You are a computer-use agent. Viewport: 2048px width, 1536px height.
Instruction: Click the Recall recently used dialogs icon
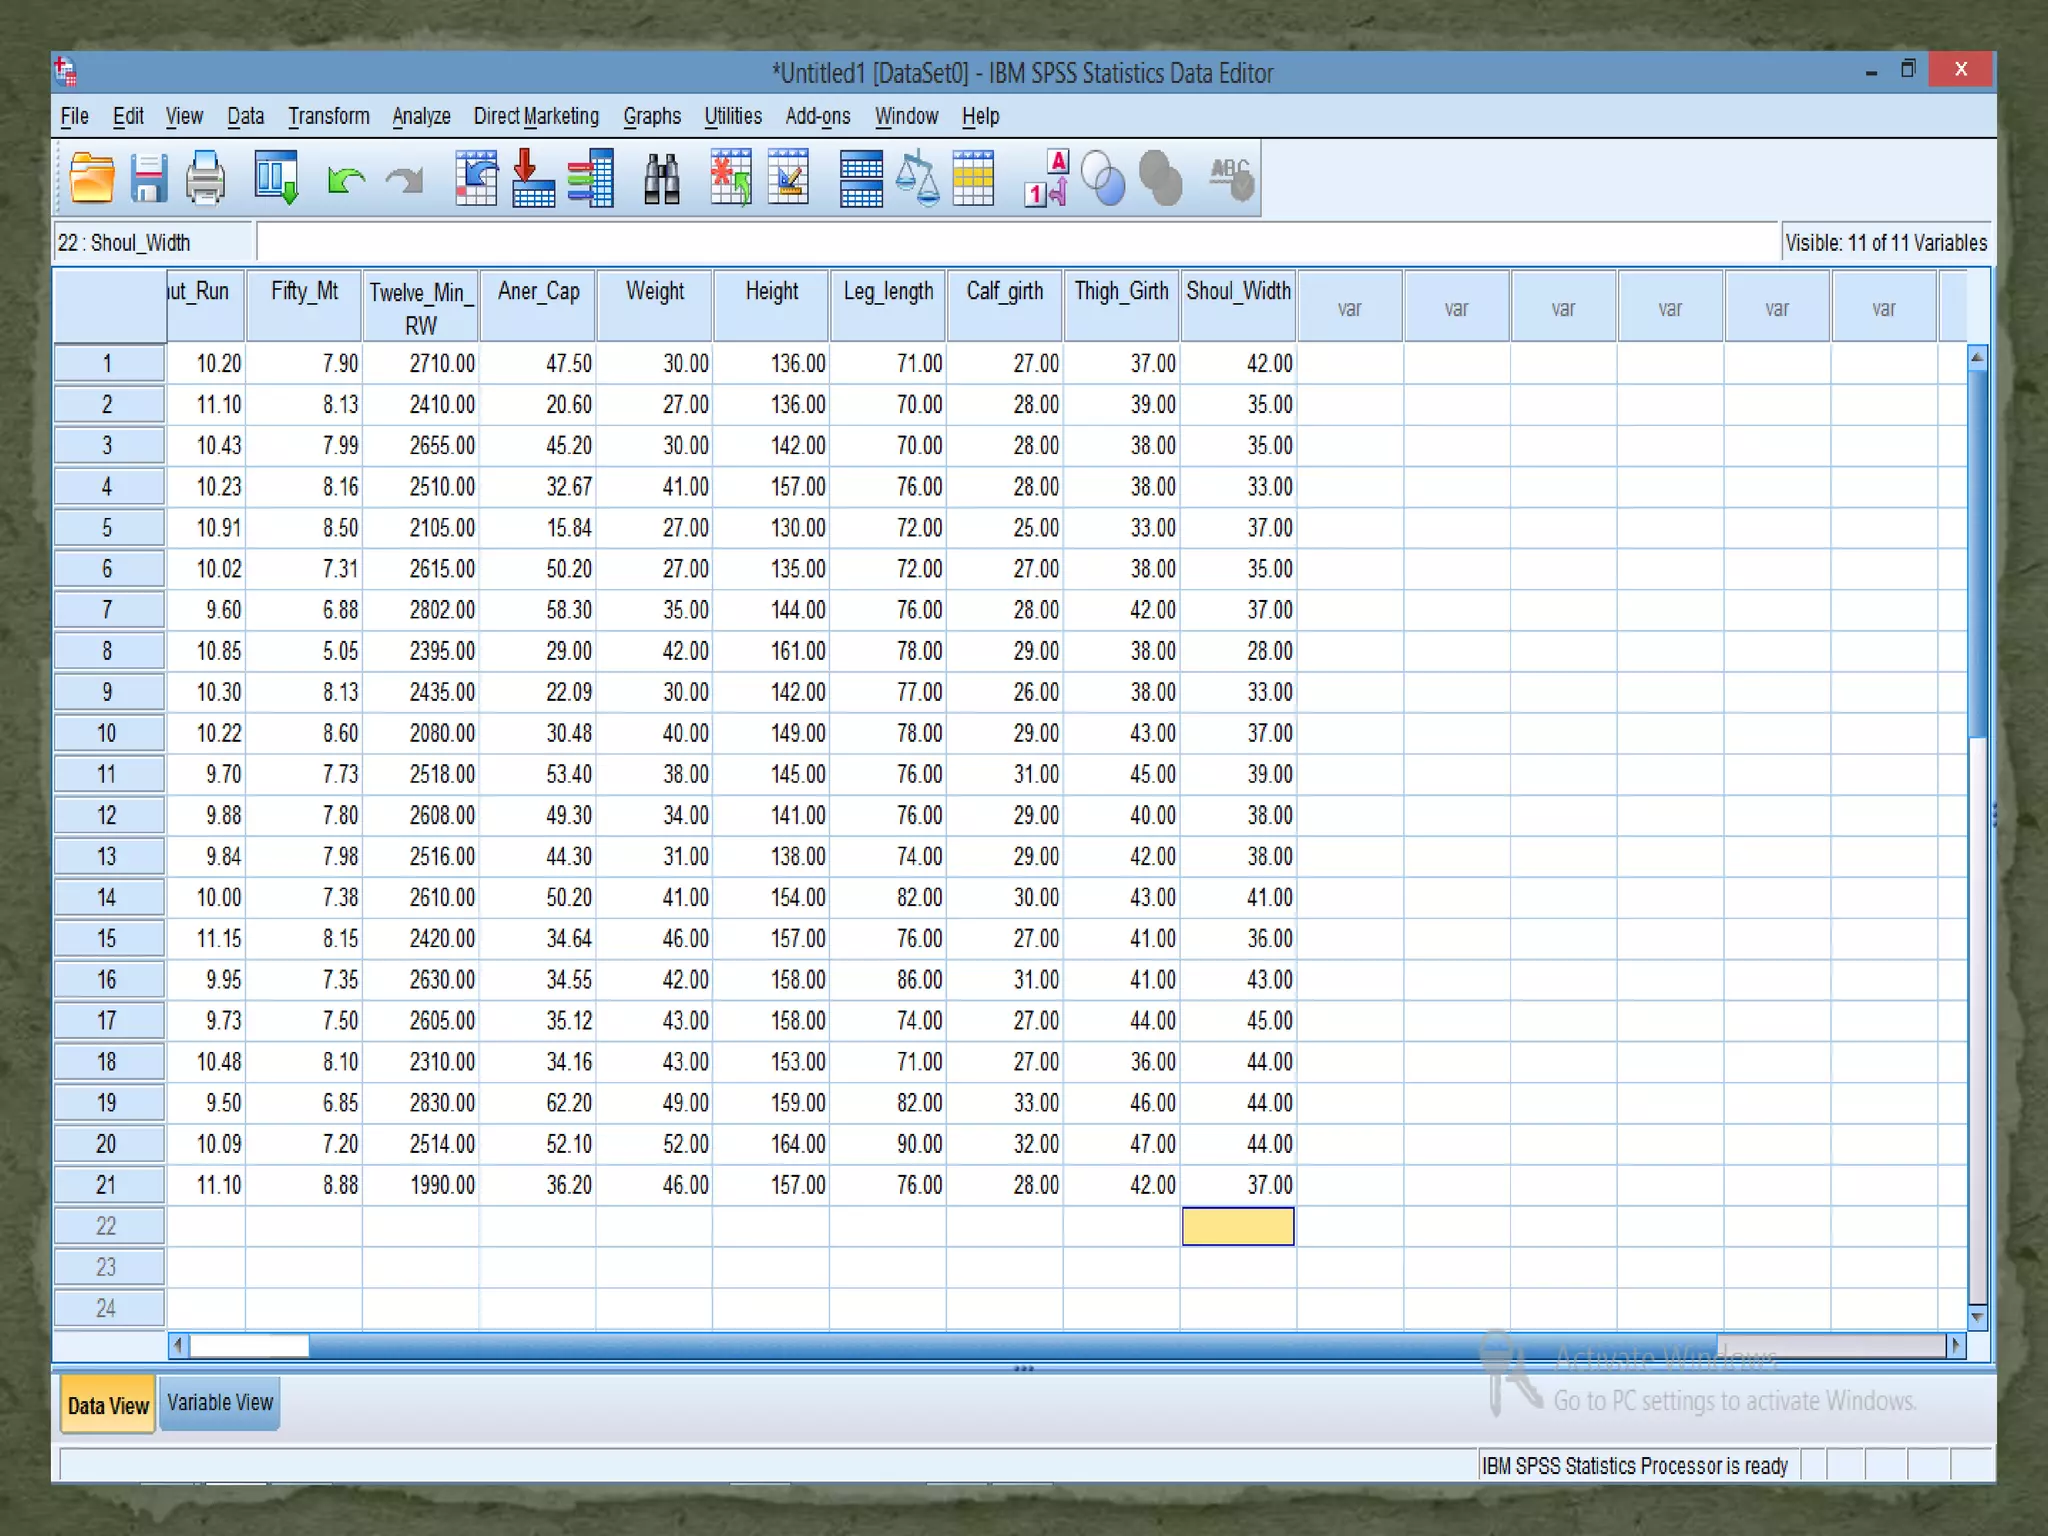point(276,180)
